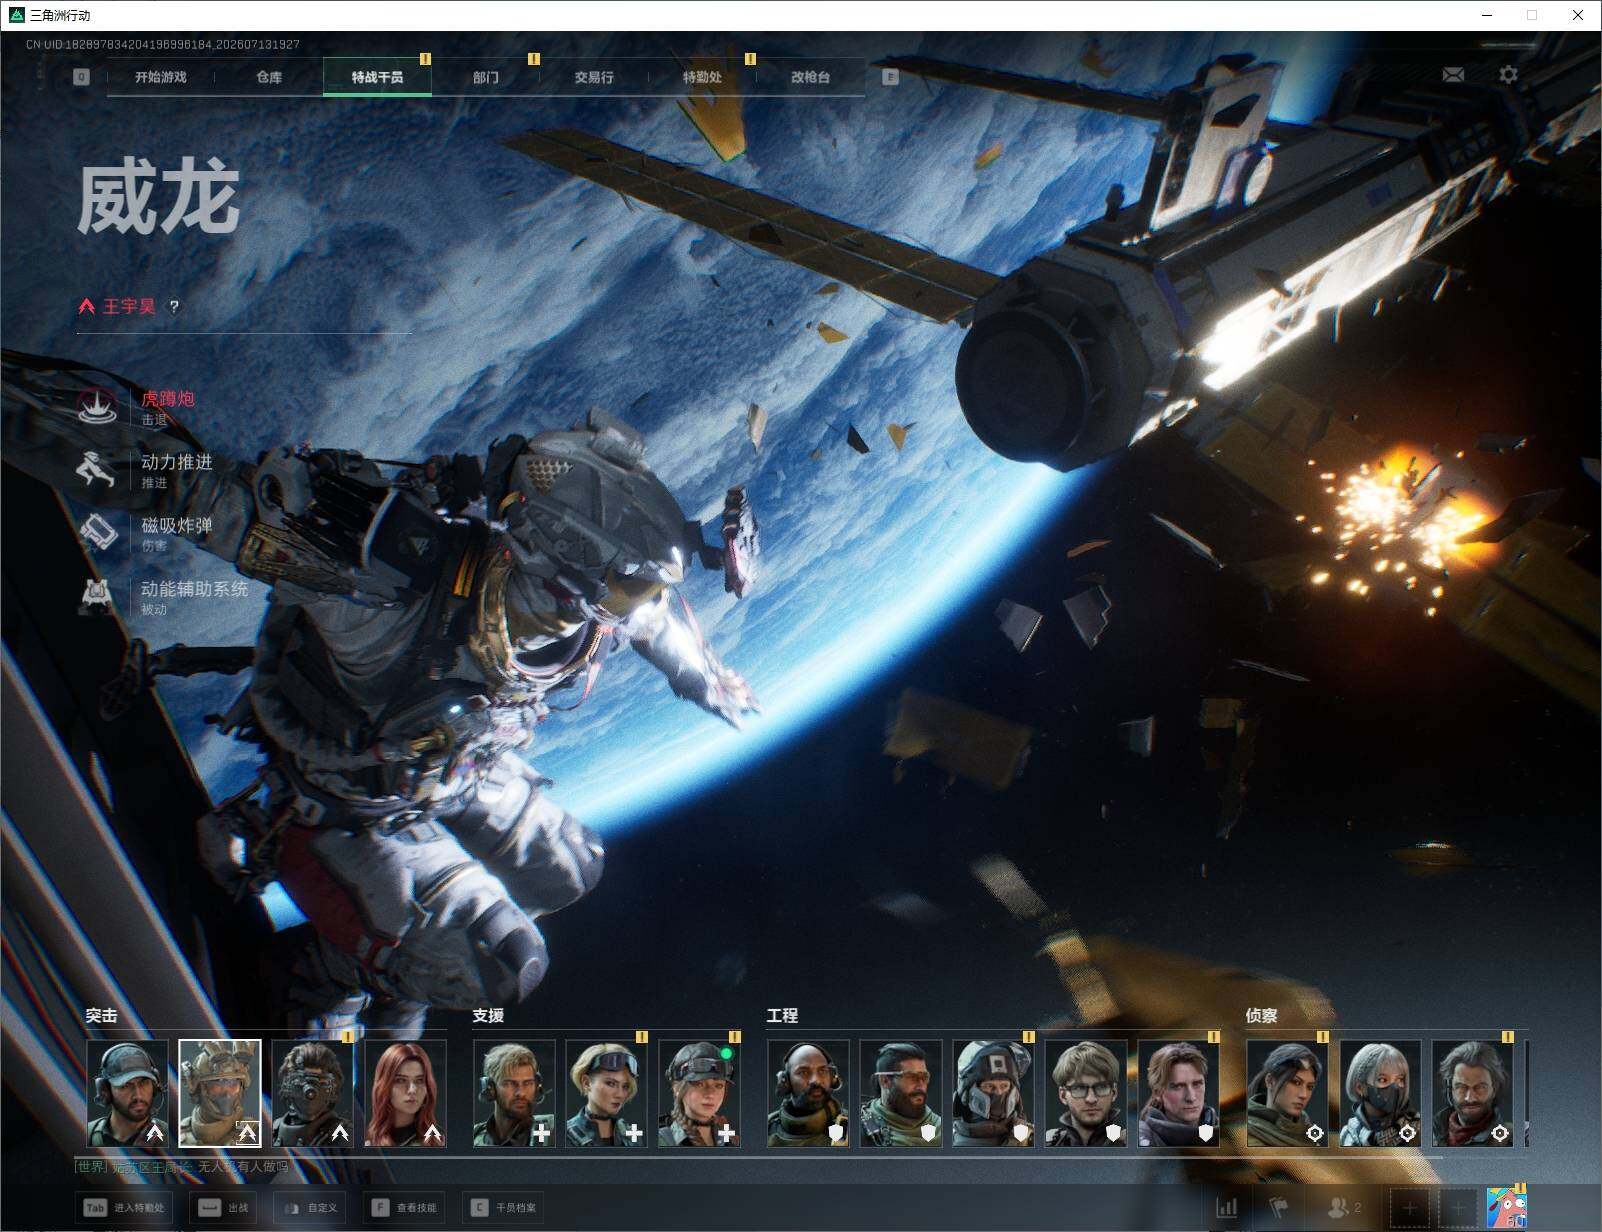Screen dimensions: 1602x1232
Task: Open the 自定义 customize button
Action: pos(311,1207)
